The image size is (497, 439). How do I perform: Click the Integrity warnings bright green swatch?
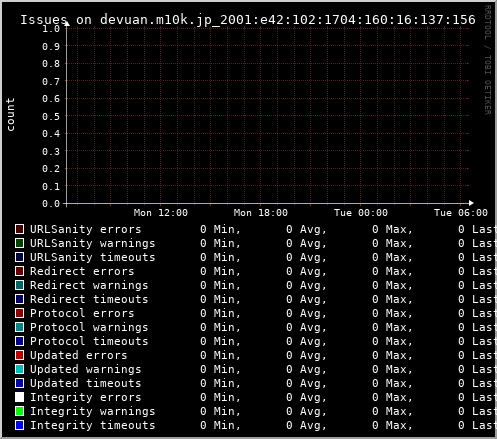19,411
